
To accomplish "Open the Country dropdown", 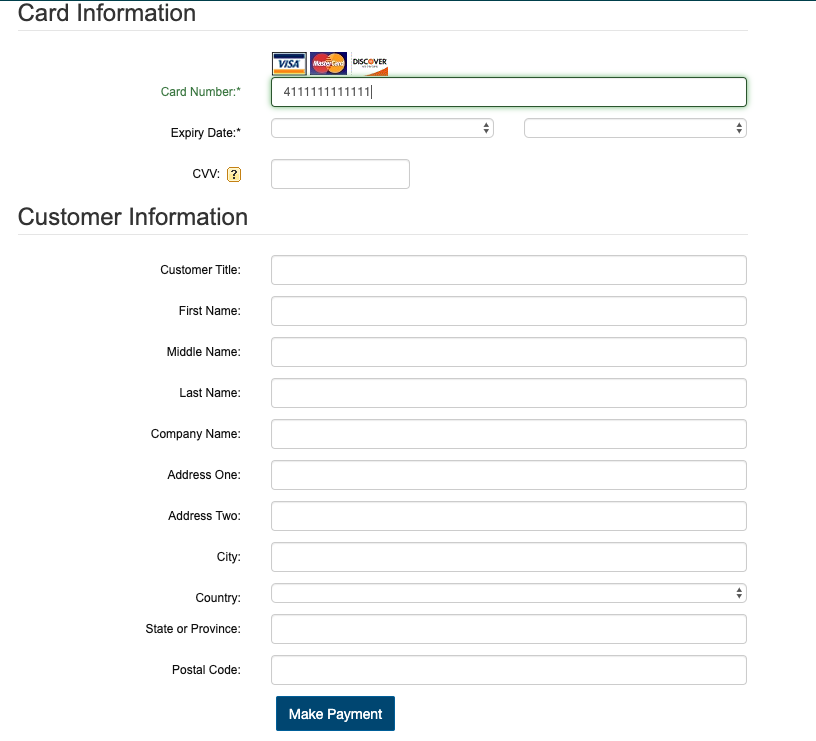I will [508, 593].
